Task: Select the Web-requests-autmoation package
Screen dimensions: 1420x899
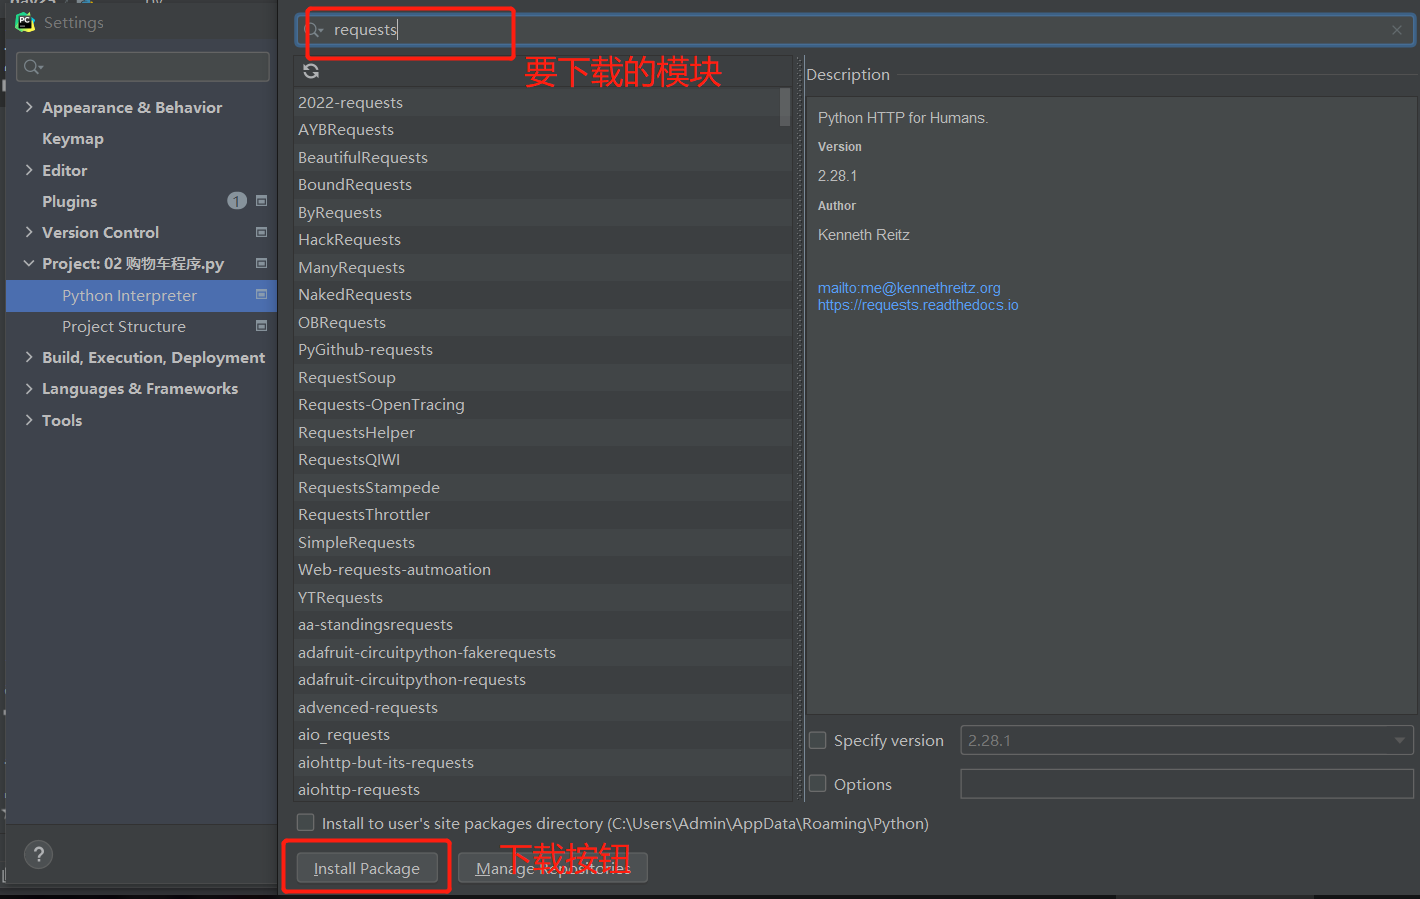Action: (x=543, y=570)
